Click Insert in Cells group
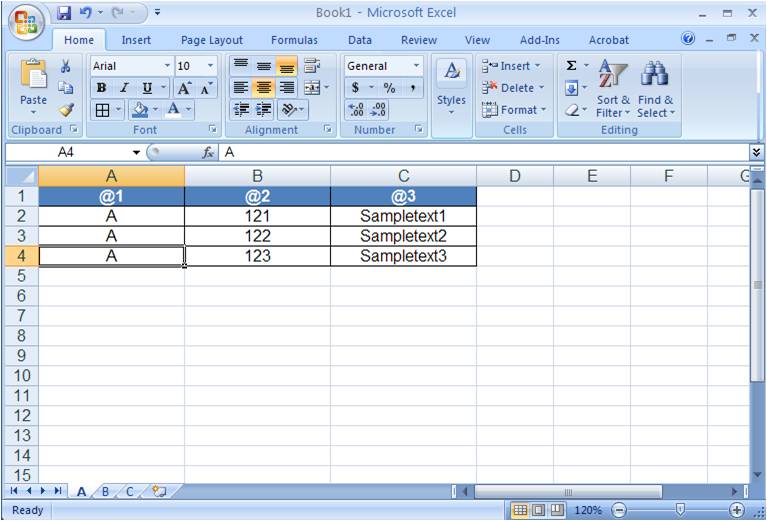767x521 pixels. tap(511, 66)
